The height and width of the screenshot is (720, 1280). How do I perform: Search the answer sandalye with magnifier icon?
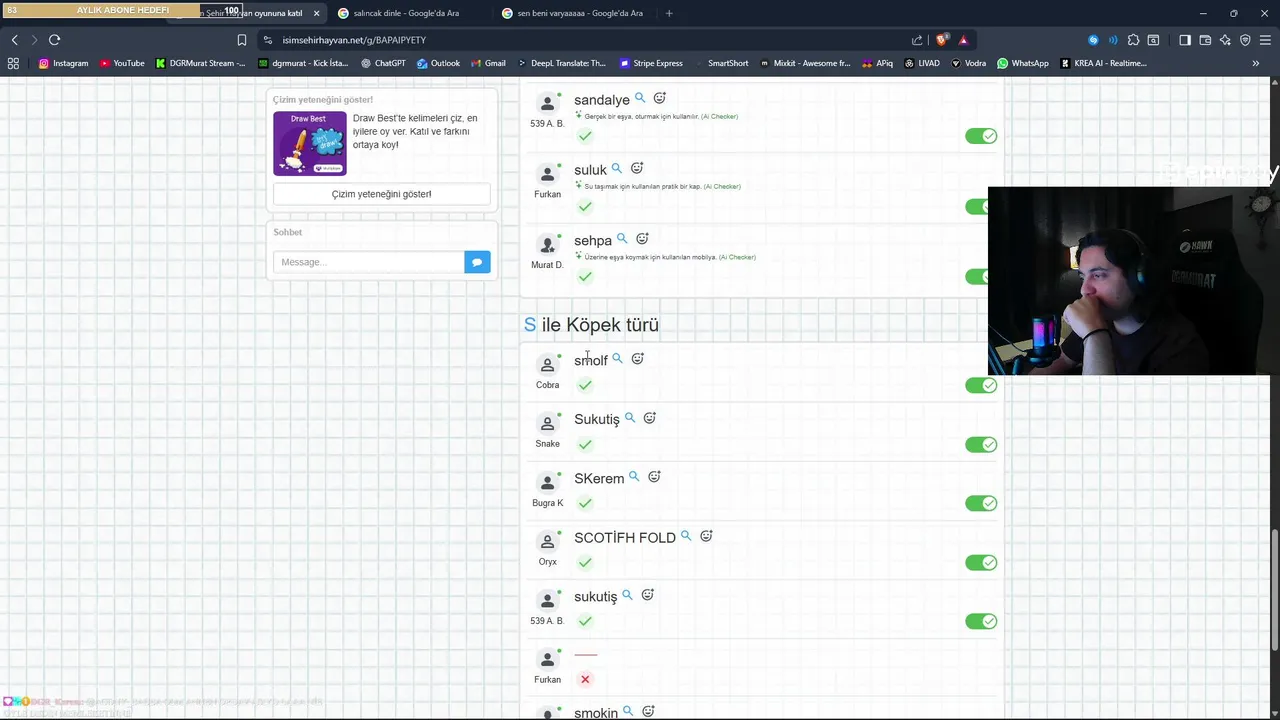pos(640,98)
